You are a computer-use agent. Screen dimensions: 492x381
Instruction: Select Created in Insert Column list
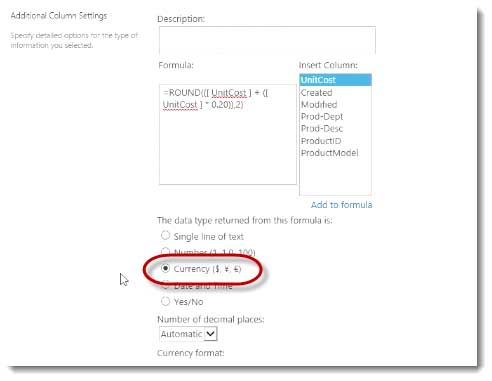[x=335, y=92]
